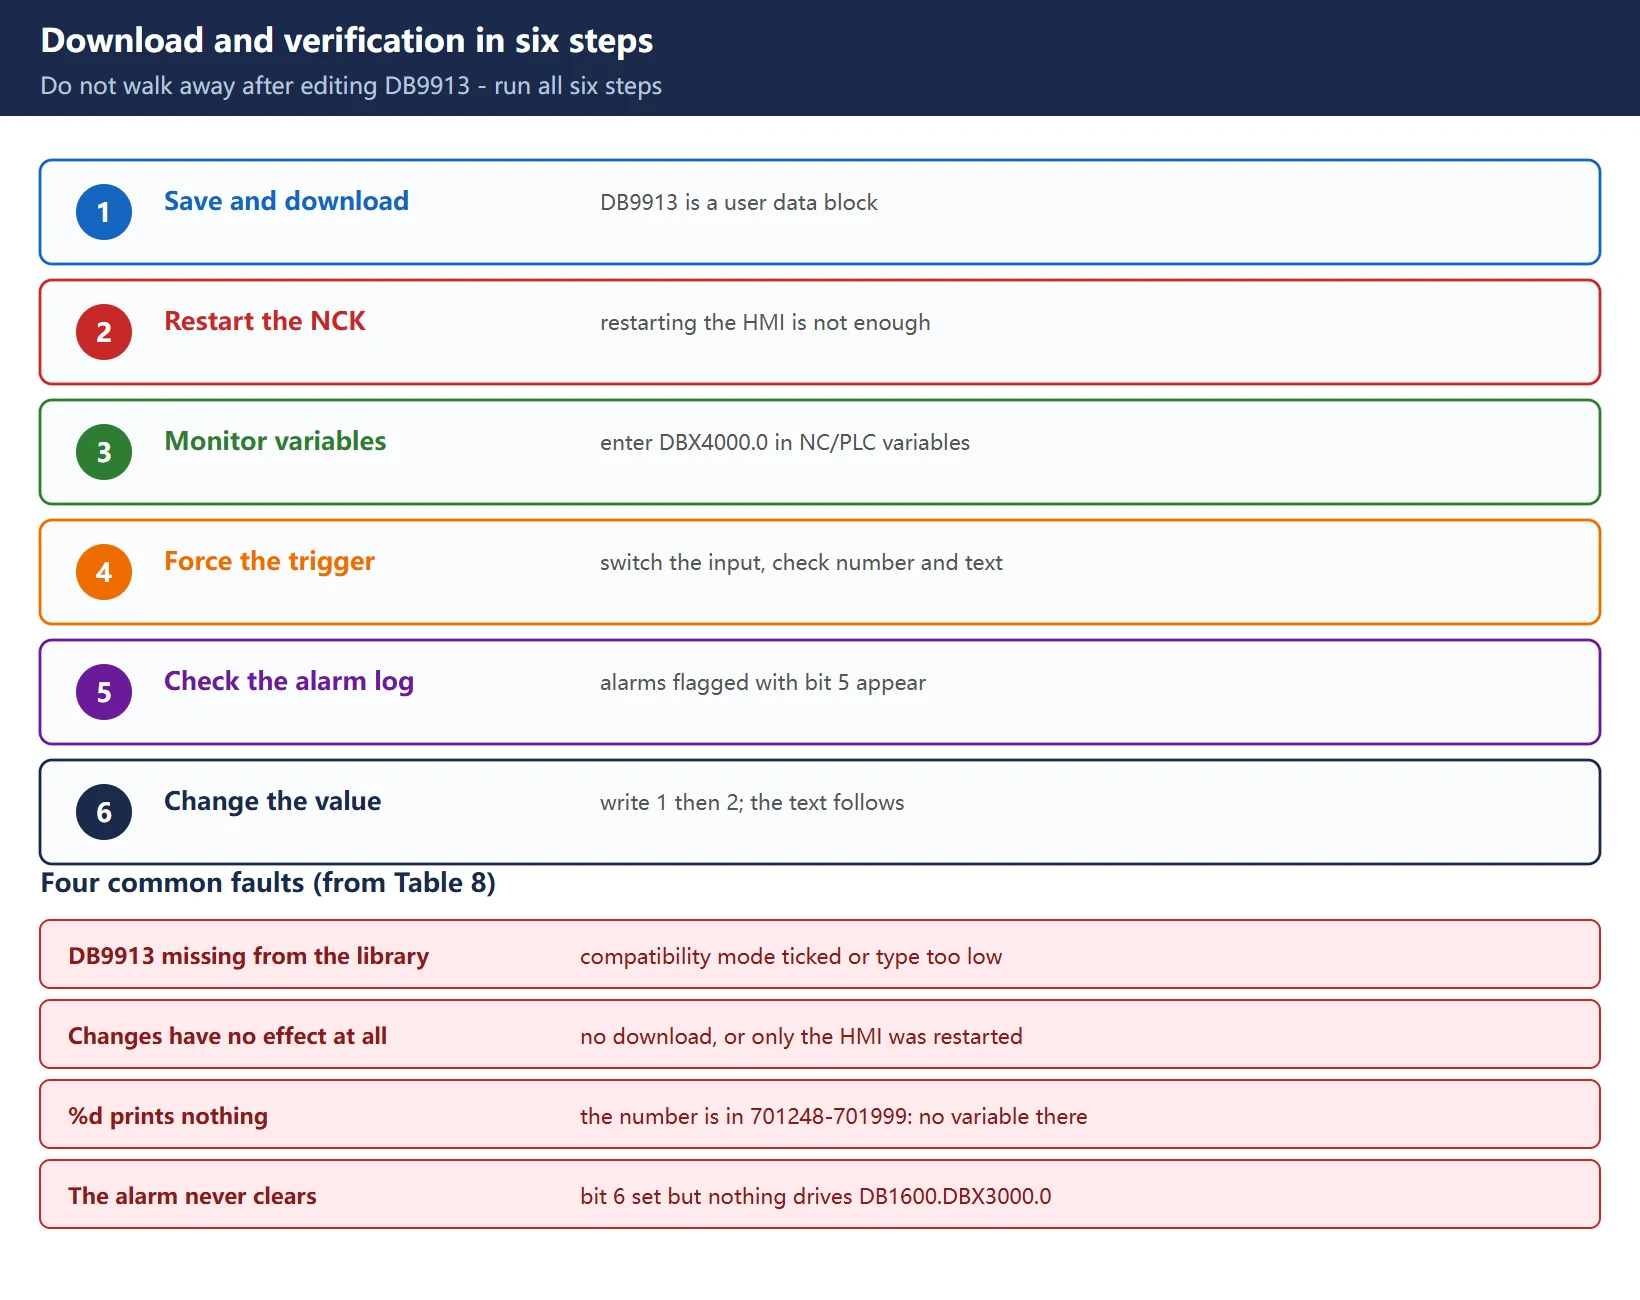
Task: Select the 'Changes have no effect at all' fault
Action: click(x=227, y=1036)
